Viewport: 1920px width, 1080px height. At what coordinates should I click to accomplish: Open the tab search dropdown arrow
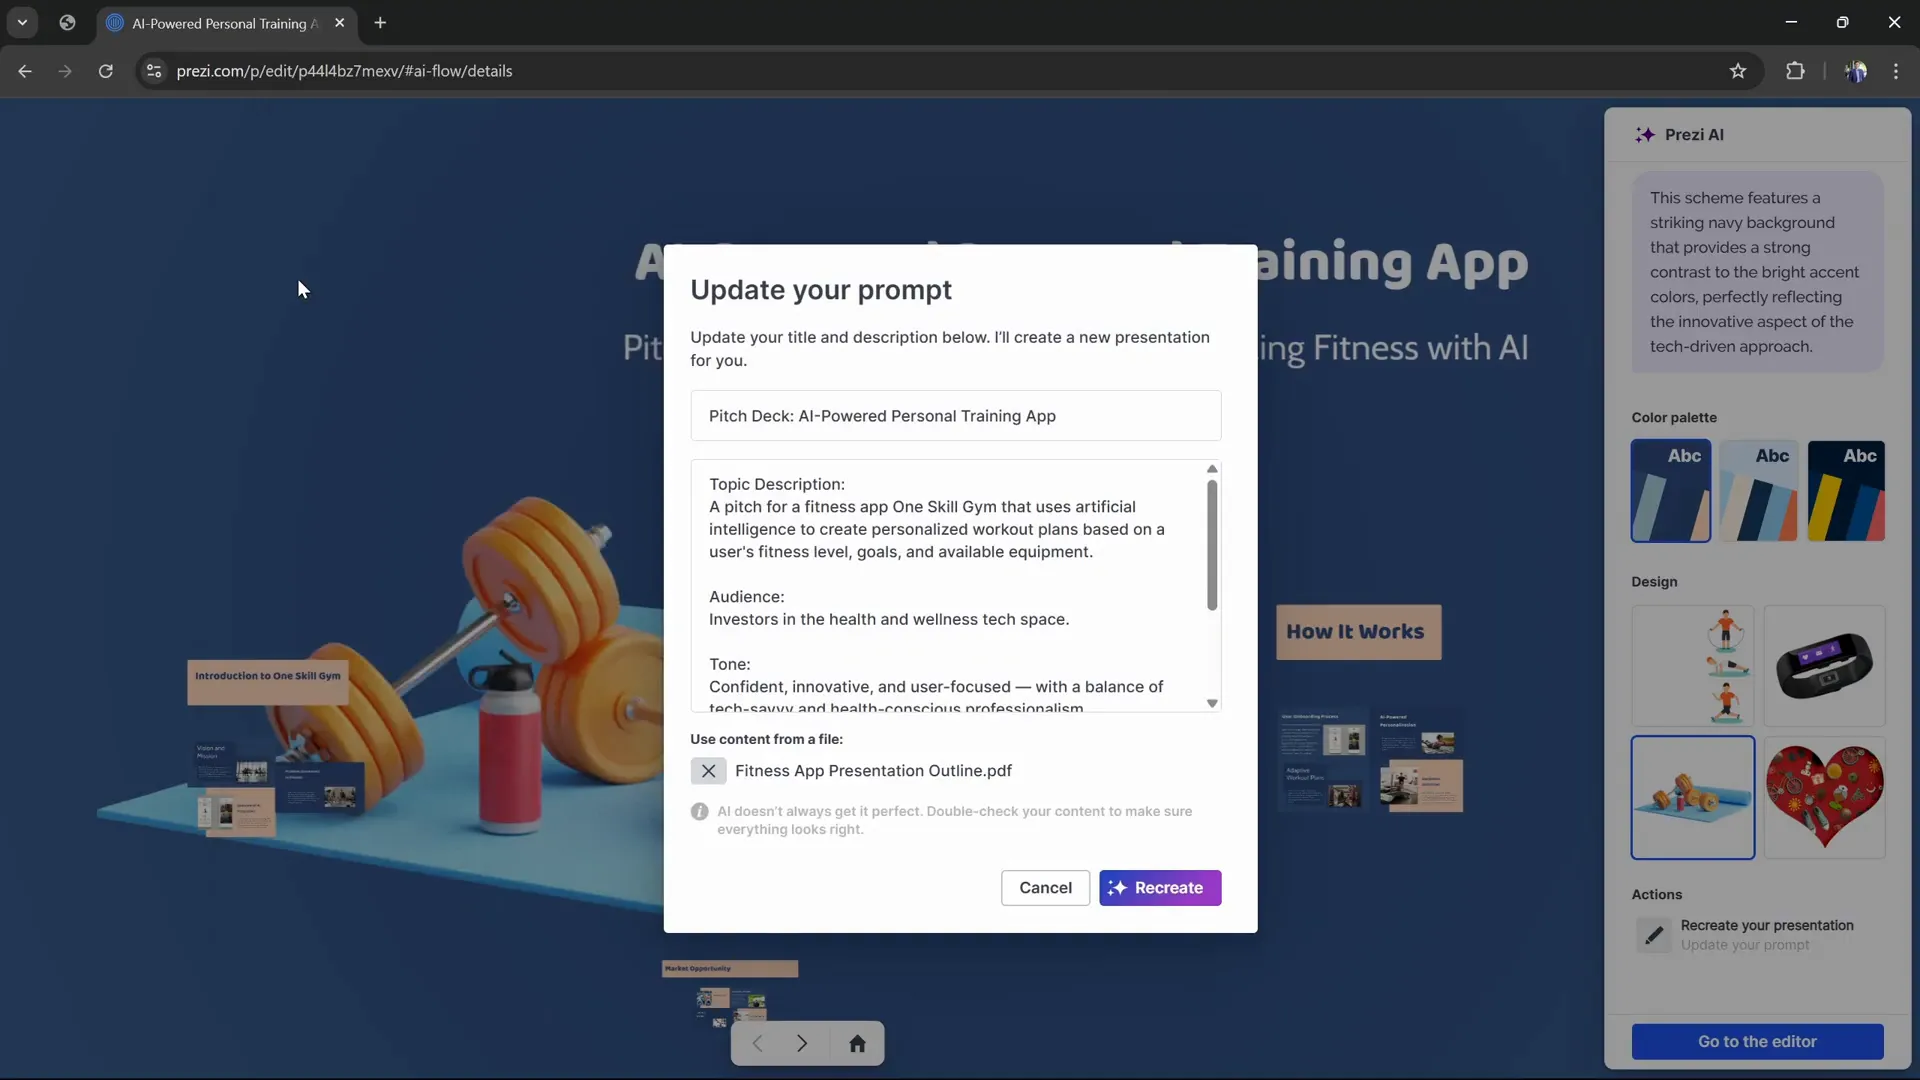[21, 22]
